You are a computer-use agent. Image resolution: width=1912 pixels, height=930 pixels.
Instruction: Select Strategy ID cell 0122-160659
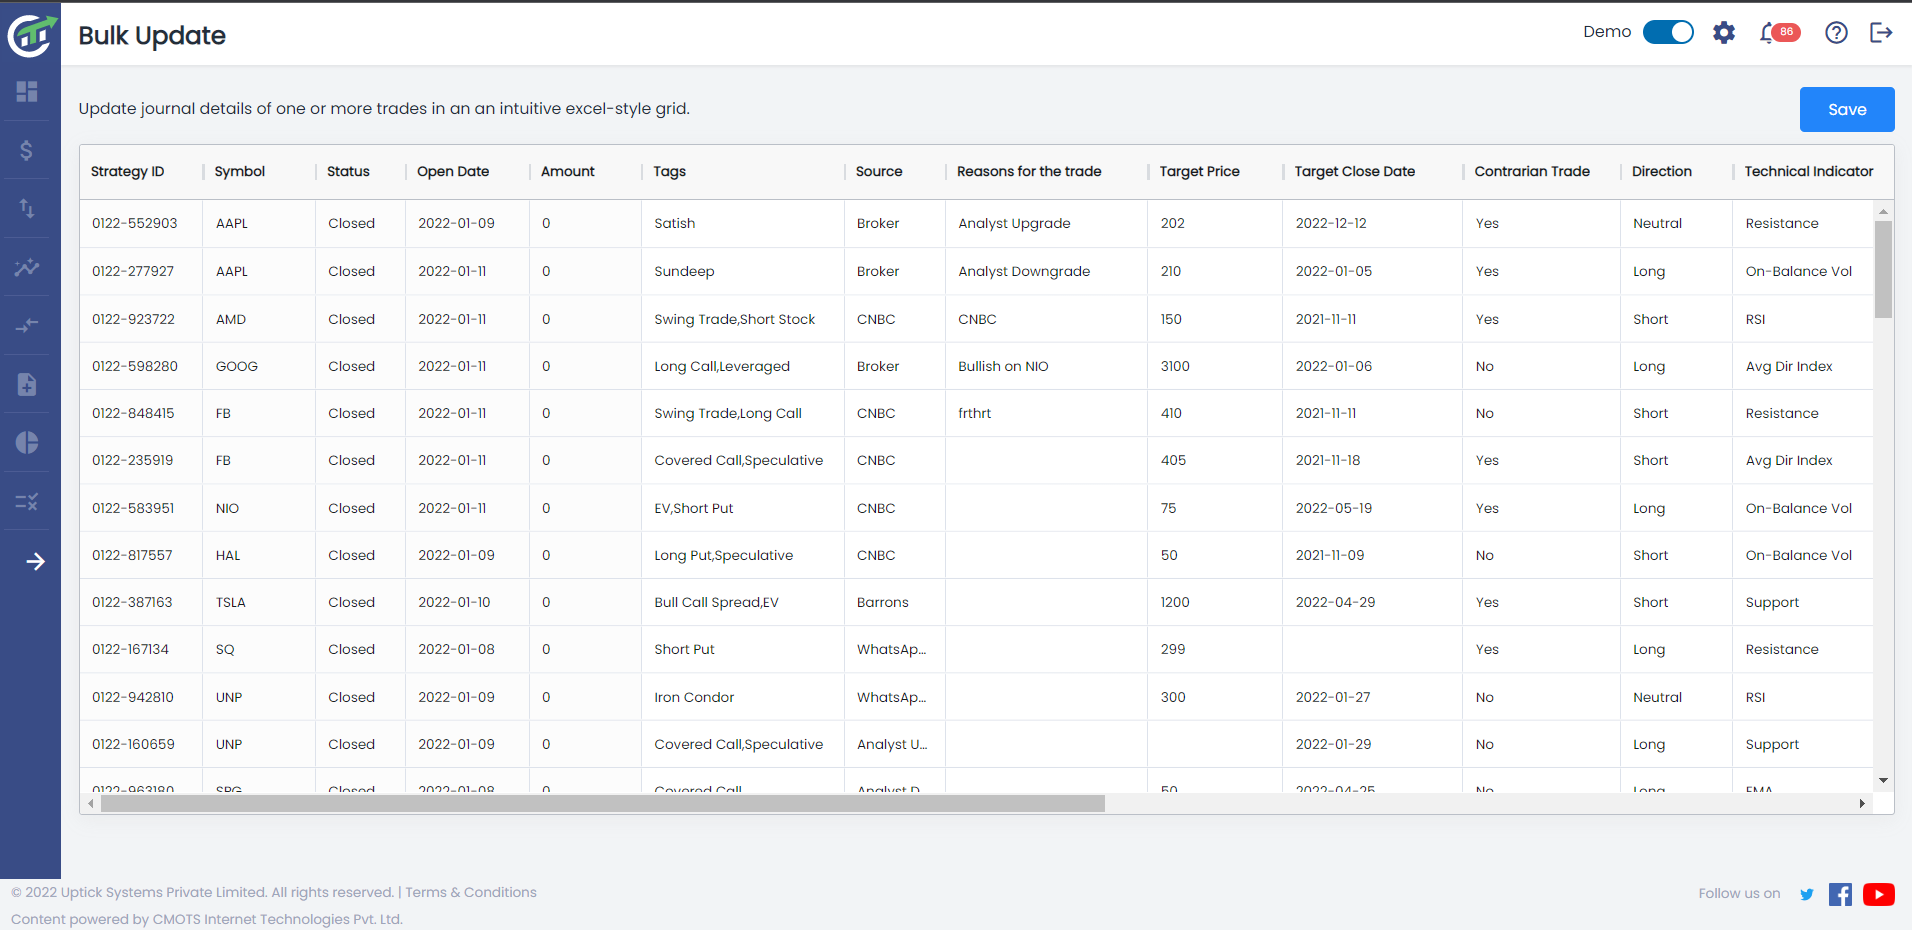pos(141,744)
